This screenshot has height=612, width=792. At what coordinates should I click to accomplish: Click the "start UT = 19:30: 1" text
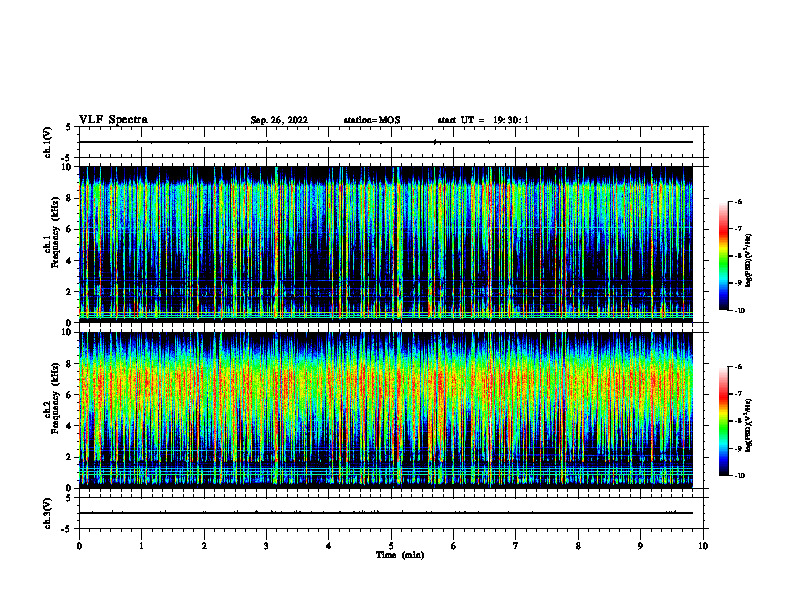(x=483, y=120)
